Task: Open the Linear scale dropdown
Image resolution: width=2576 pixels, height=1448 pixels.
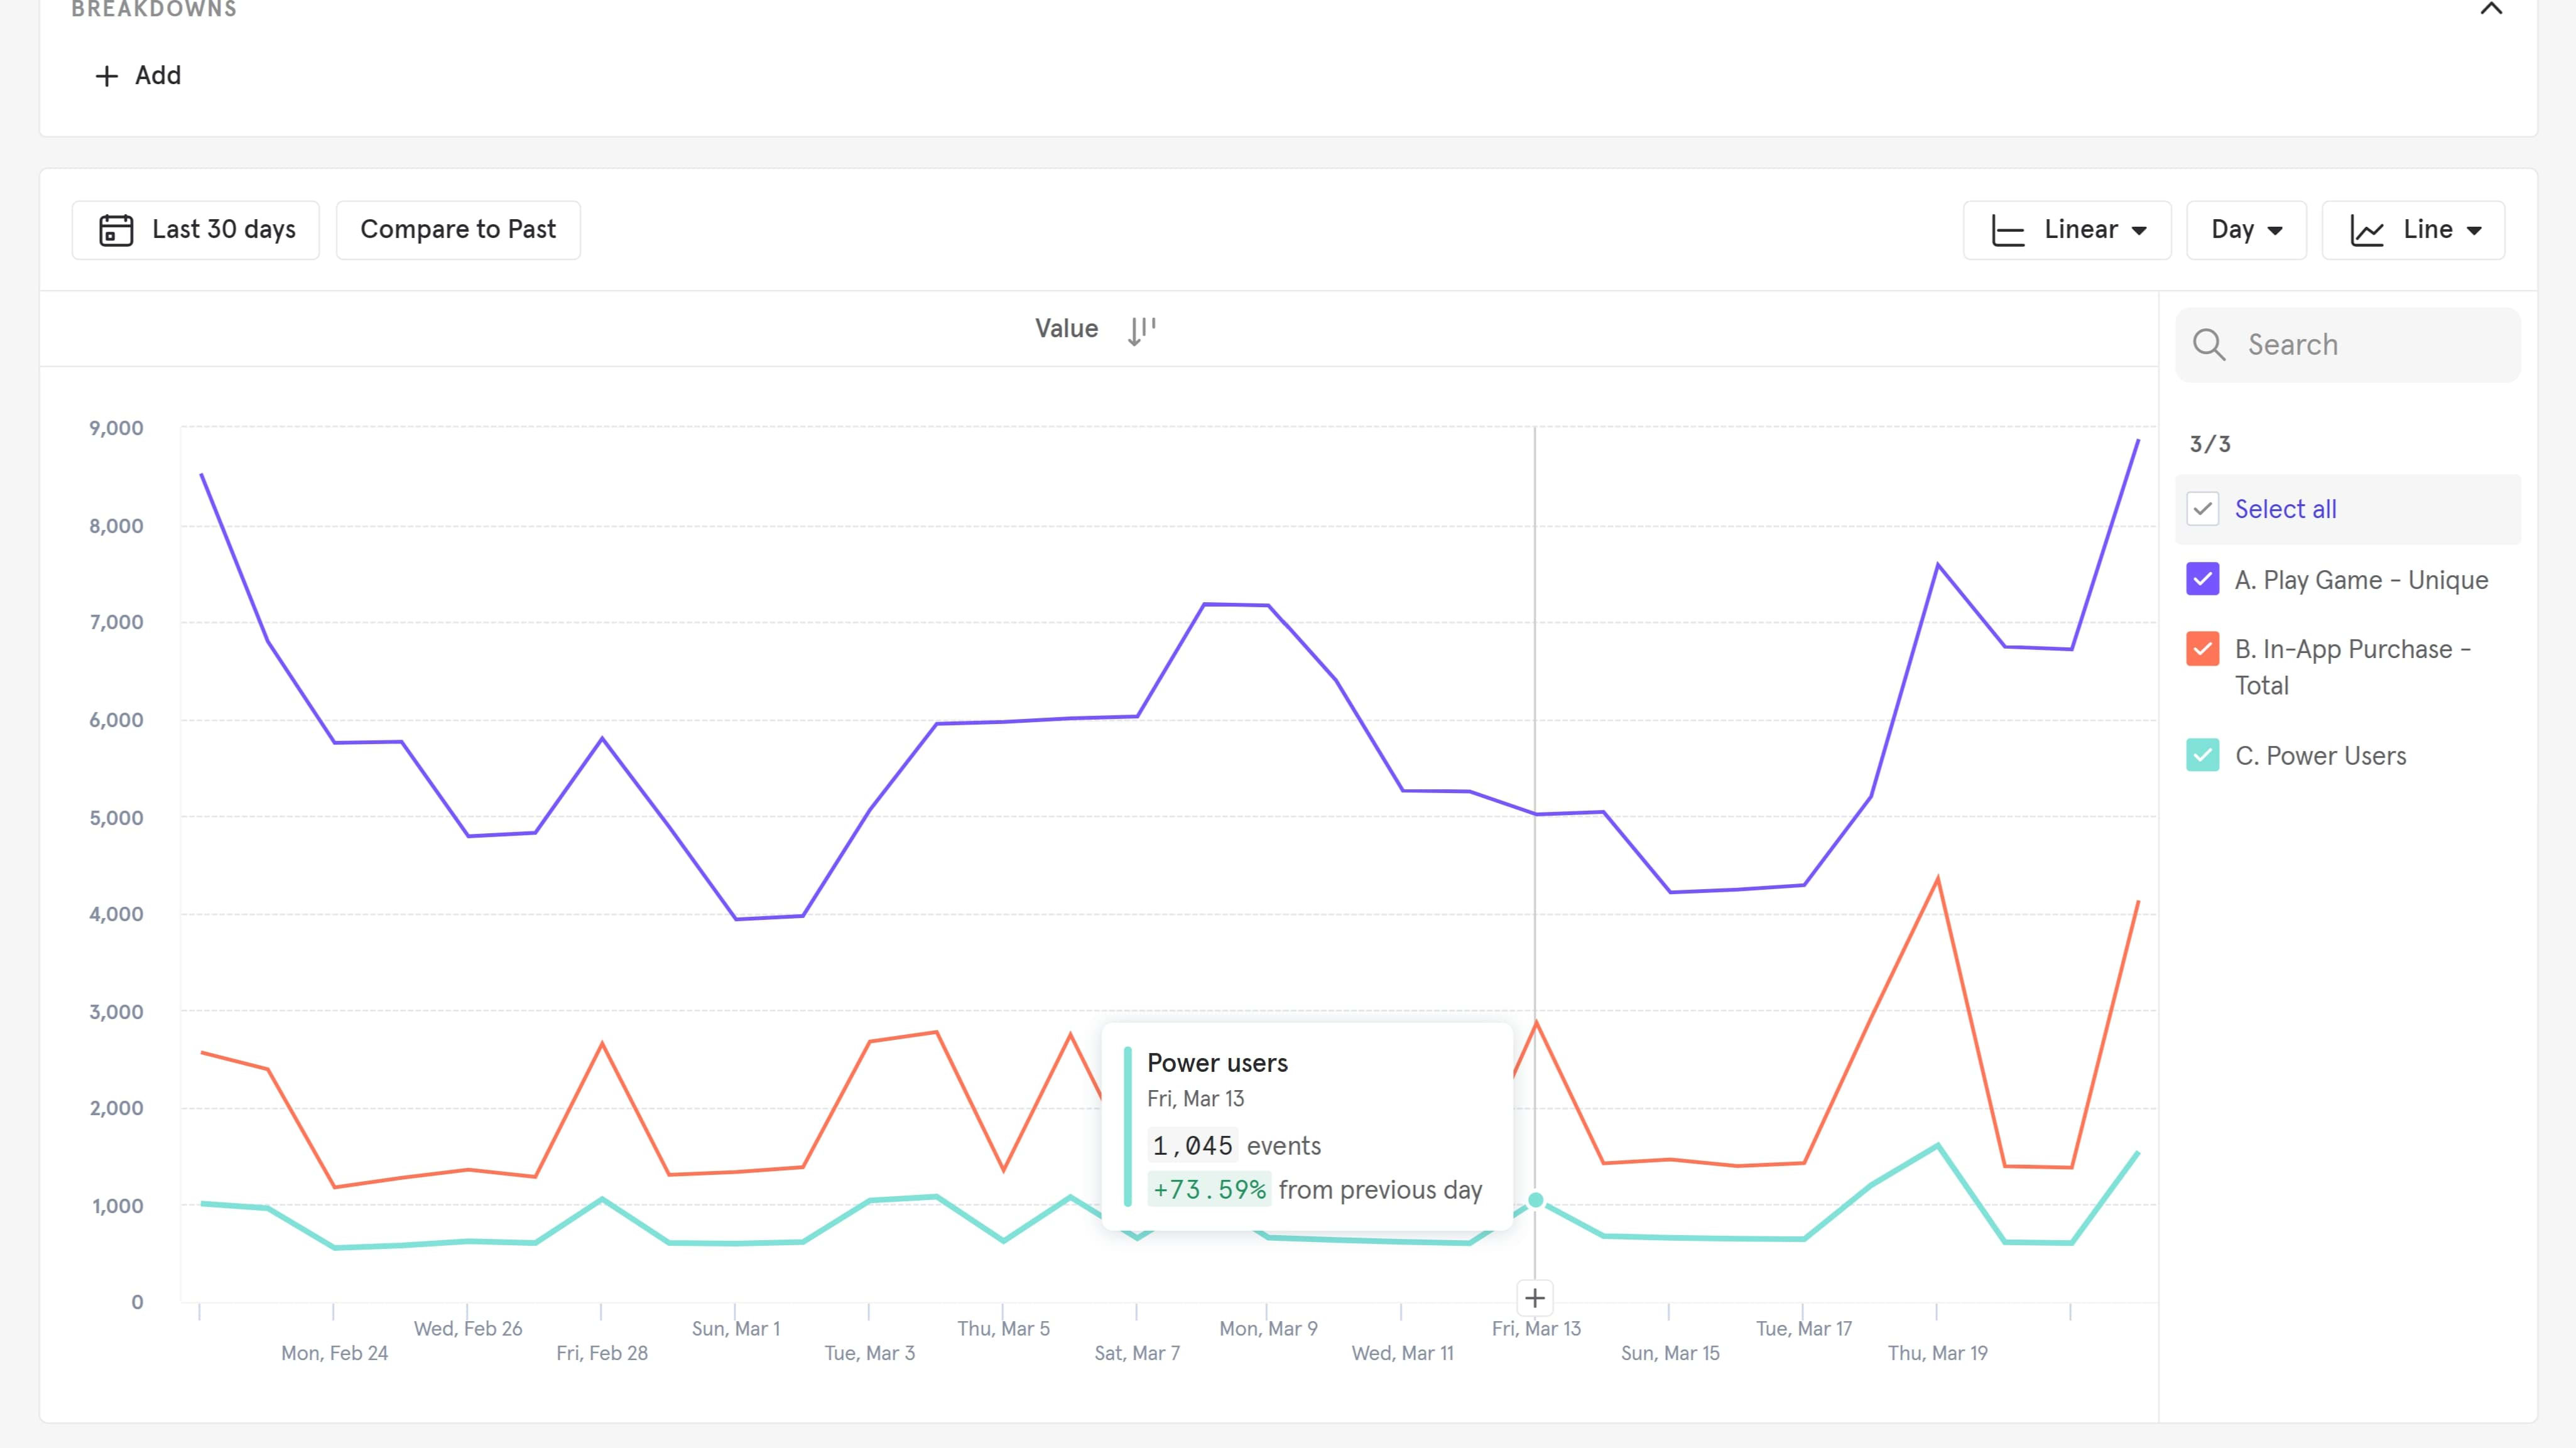Action: pyautogui.click(x=2067, y=230)
